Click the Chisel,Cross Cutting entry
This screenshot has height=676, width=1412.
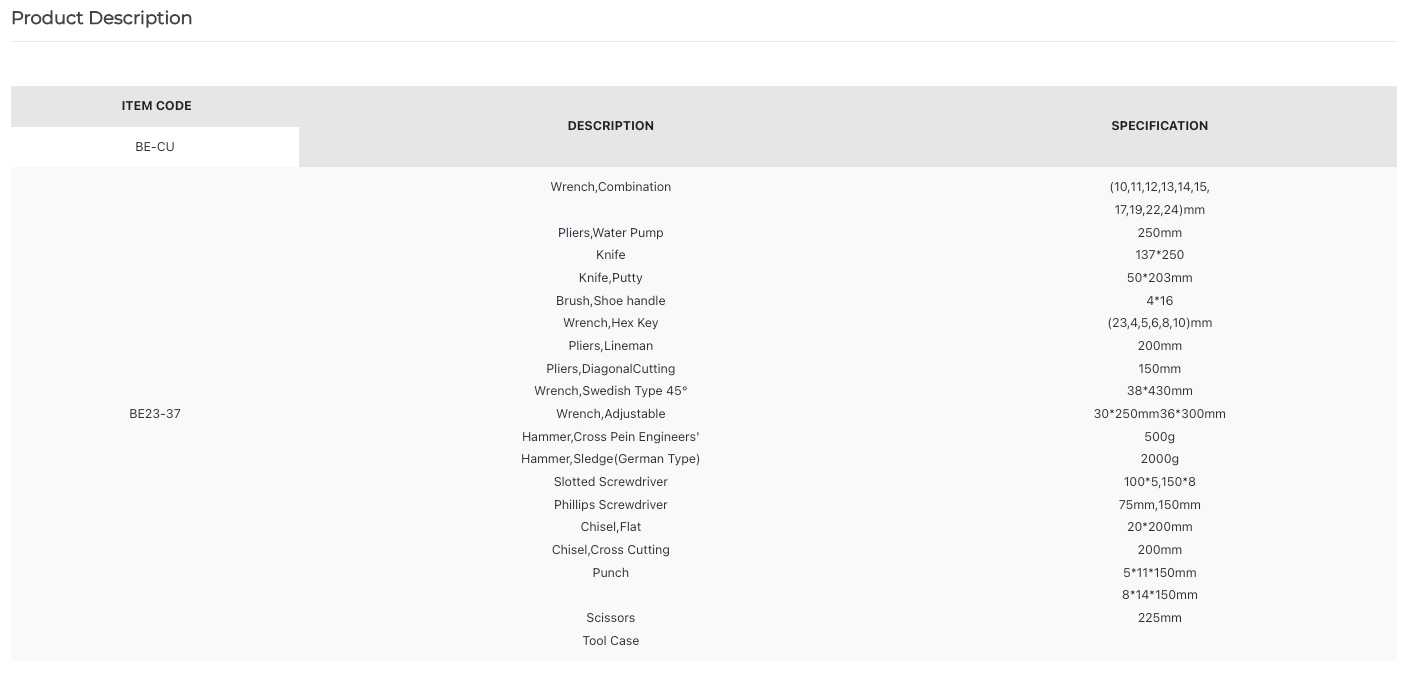pos(610,550)
